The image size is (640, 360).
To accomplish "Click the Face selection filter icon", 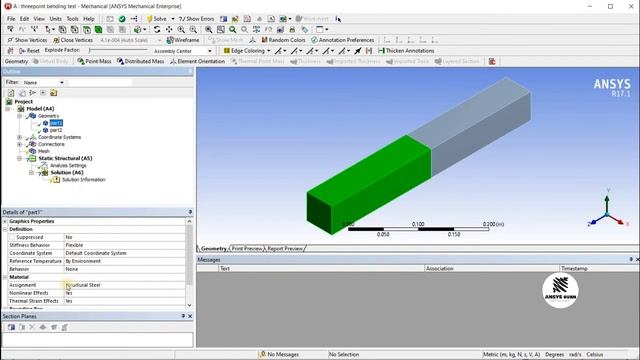I will point(87,29).
